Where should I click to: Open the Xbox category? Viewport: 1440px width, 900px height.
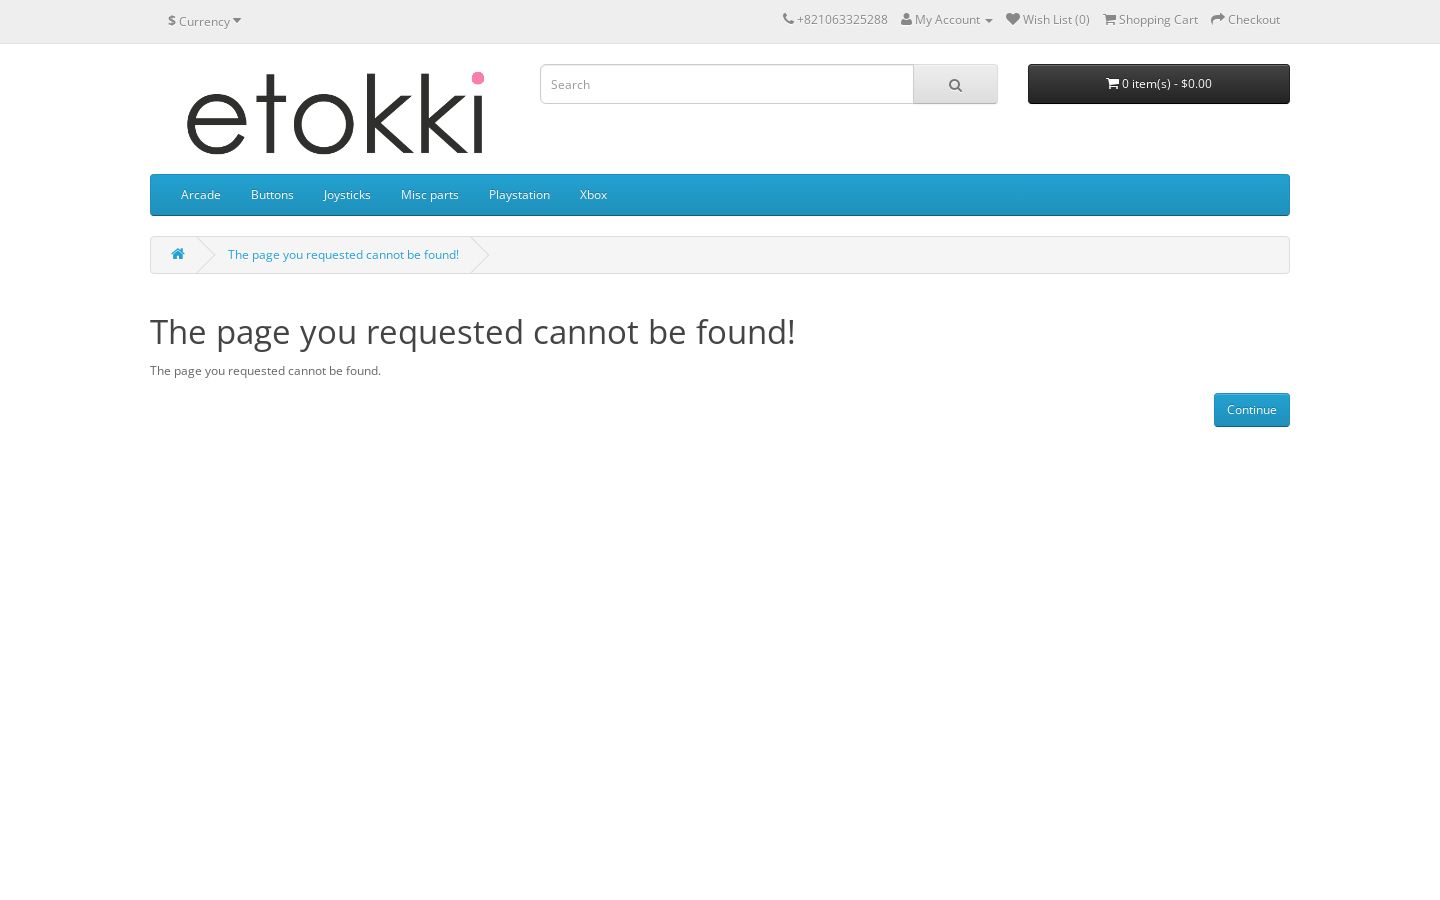[x=593, y=195]
